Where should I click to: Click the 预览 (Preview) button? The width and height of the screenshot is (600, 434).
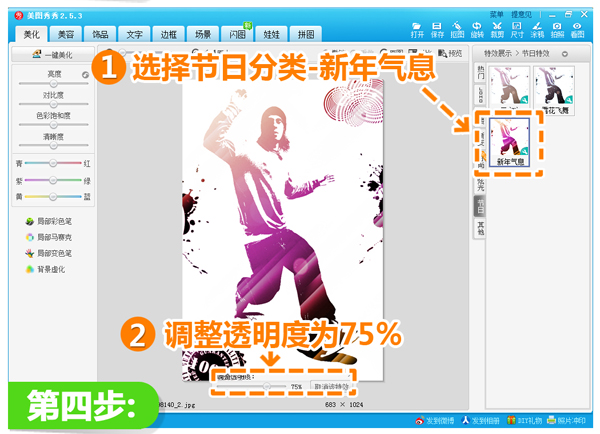point(452,53)
